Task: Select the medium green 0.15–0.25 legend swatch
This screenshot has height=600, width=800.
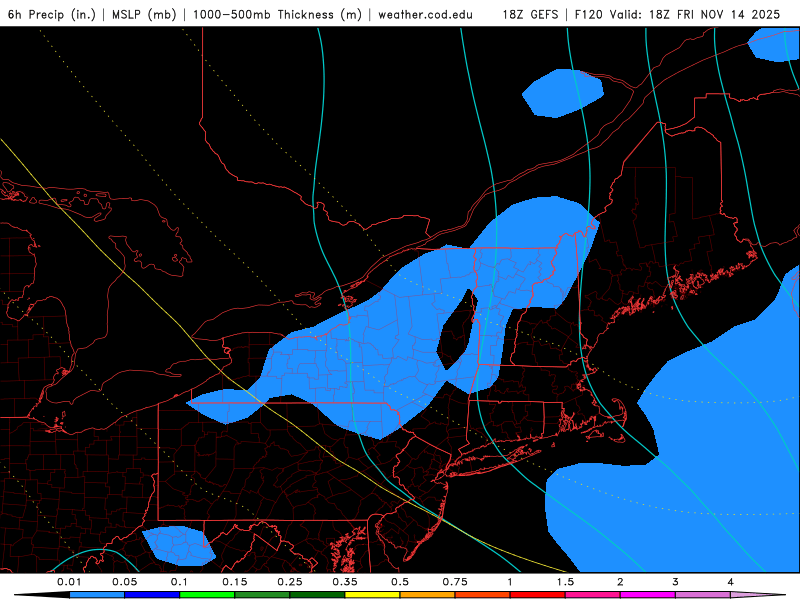Action: point(262,595)
